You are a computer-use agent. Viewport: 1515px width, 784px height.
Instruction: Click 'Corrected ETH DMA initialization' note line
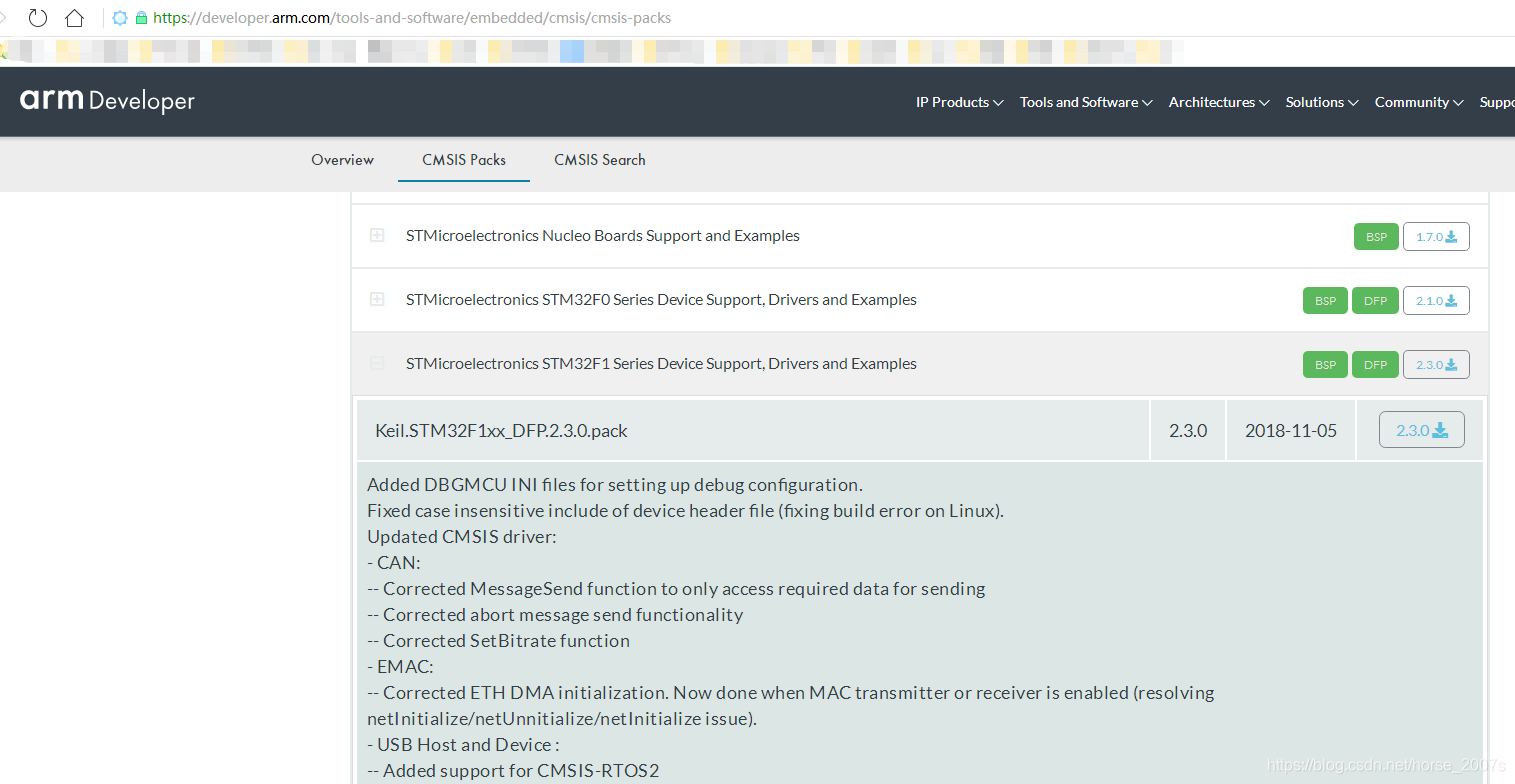pyautogui.click(x=790, y=705)
